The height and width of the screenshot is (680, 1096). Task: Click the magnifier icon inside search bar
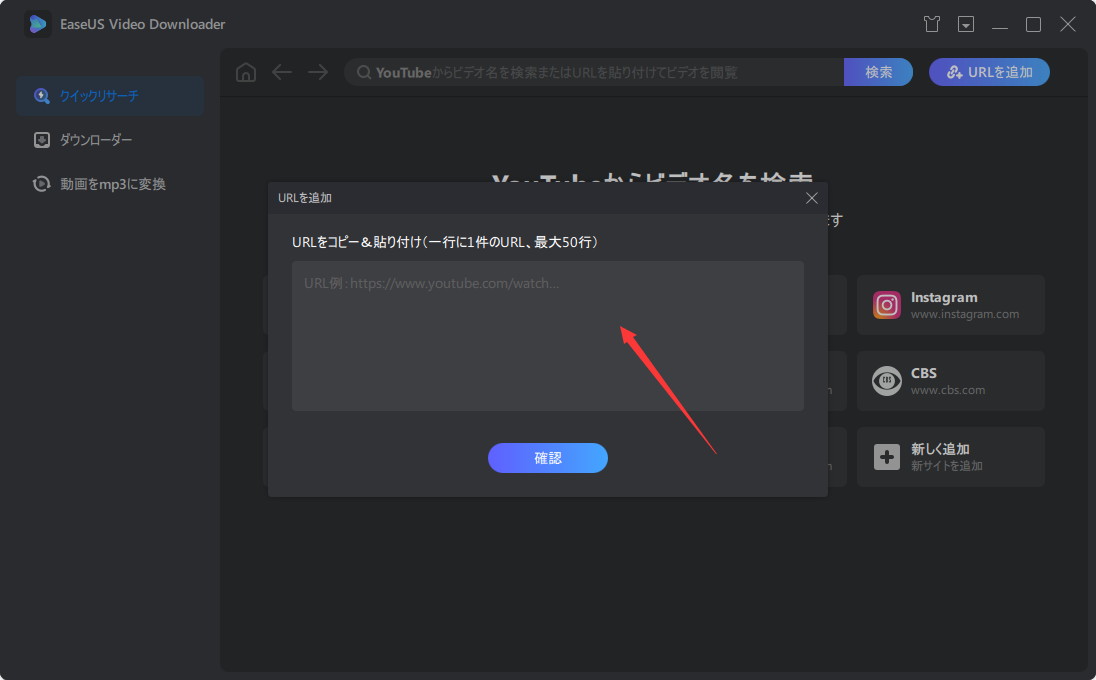point(362,71)
